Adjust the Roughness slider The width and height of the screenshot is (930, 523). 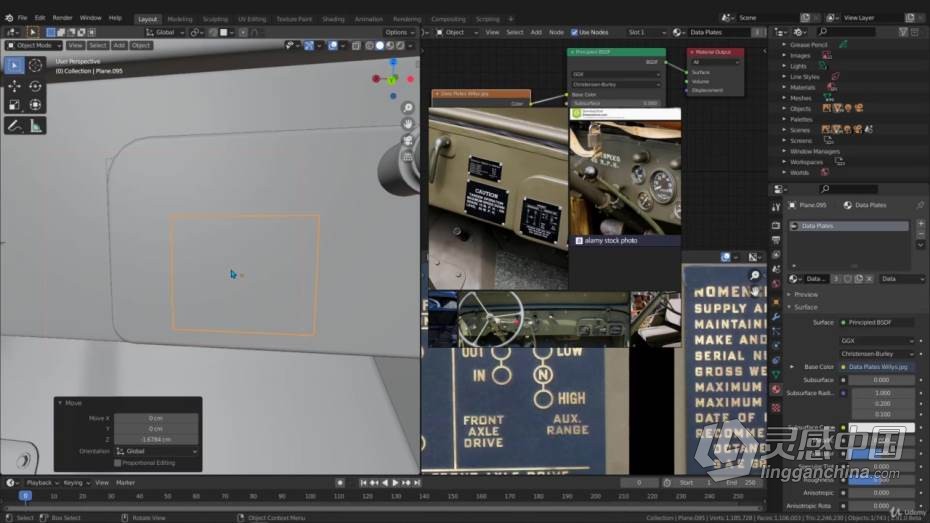pyautogui.click(x=881, y=480)
